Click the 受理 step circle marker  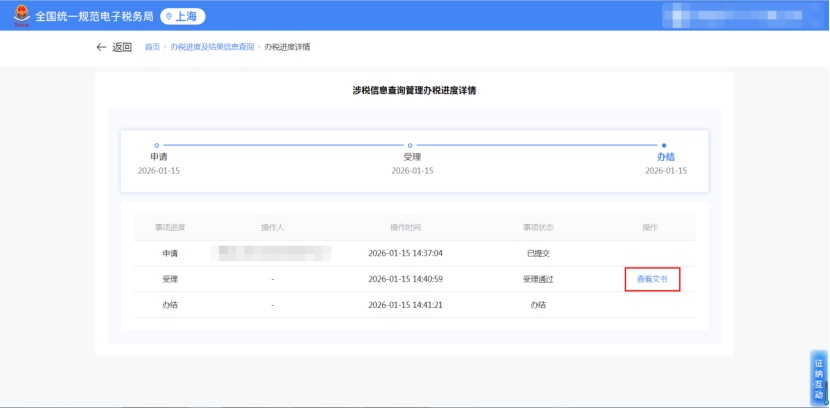pyautogui.click(x=410, y=145)
